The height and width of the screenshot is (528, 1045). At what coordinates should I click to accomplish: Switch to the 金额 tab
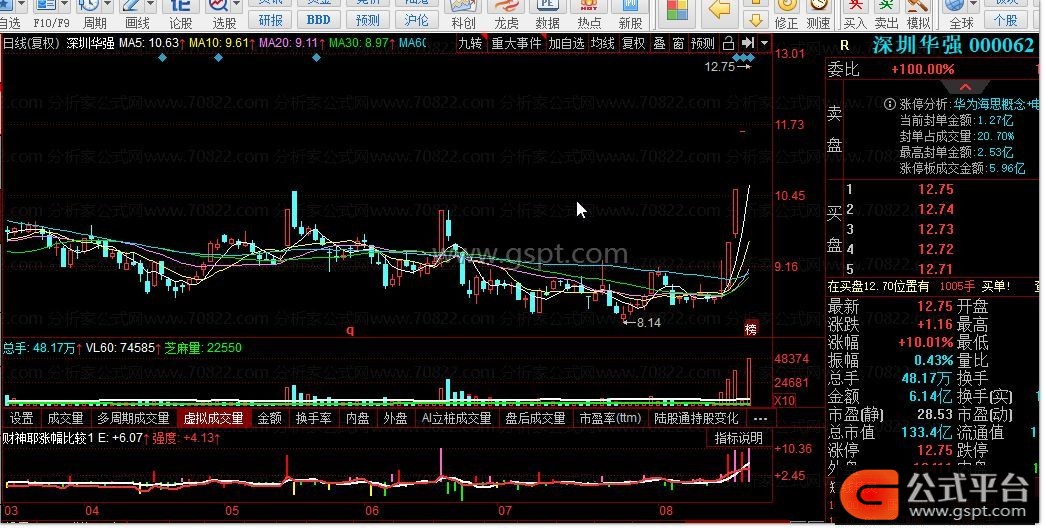269,419
